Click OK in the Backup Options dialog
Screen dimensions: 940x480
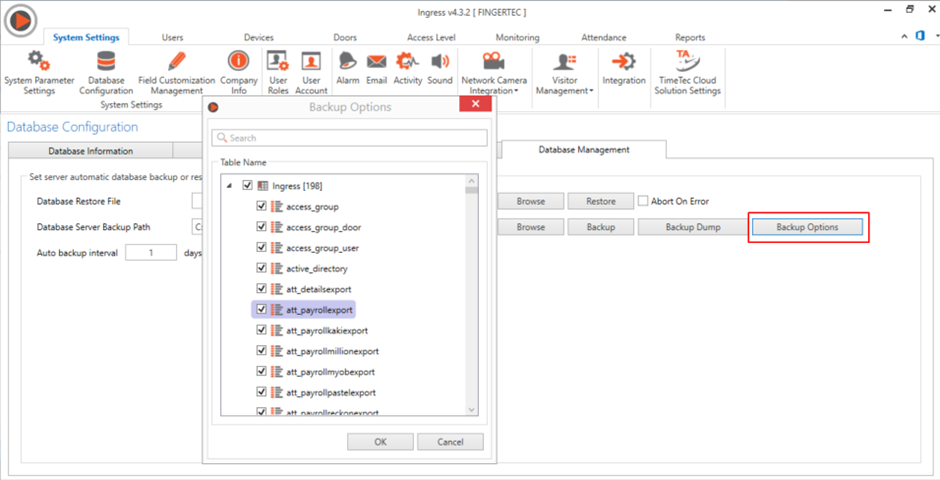tap(380, 442)
